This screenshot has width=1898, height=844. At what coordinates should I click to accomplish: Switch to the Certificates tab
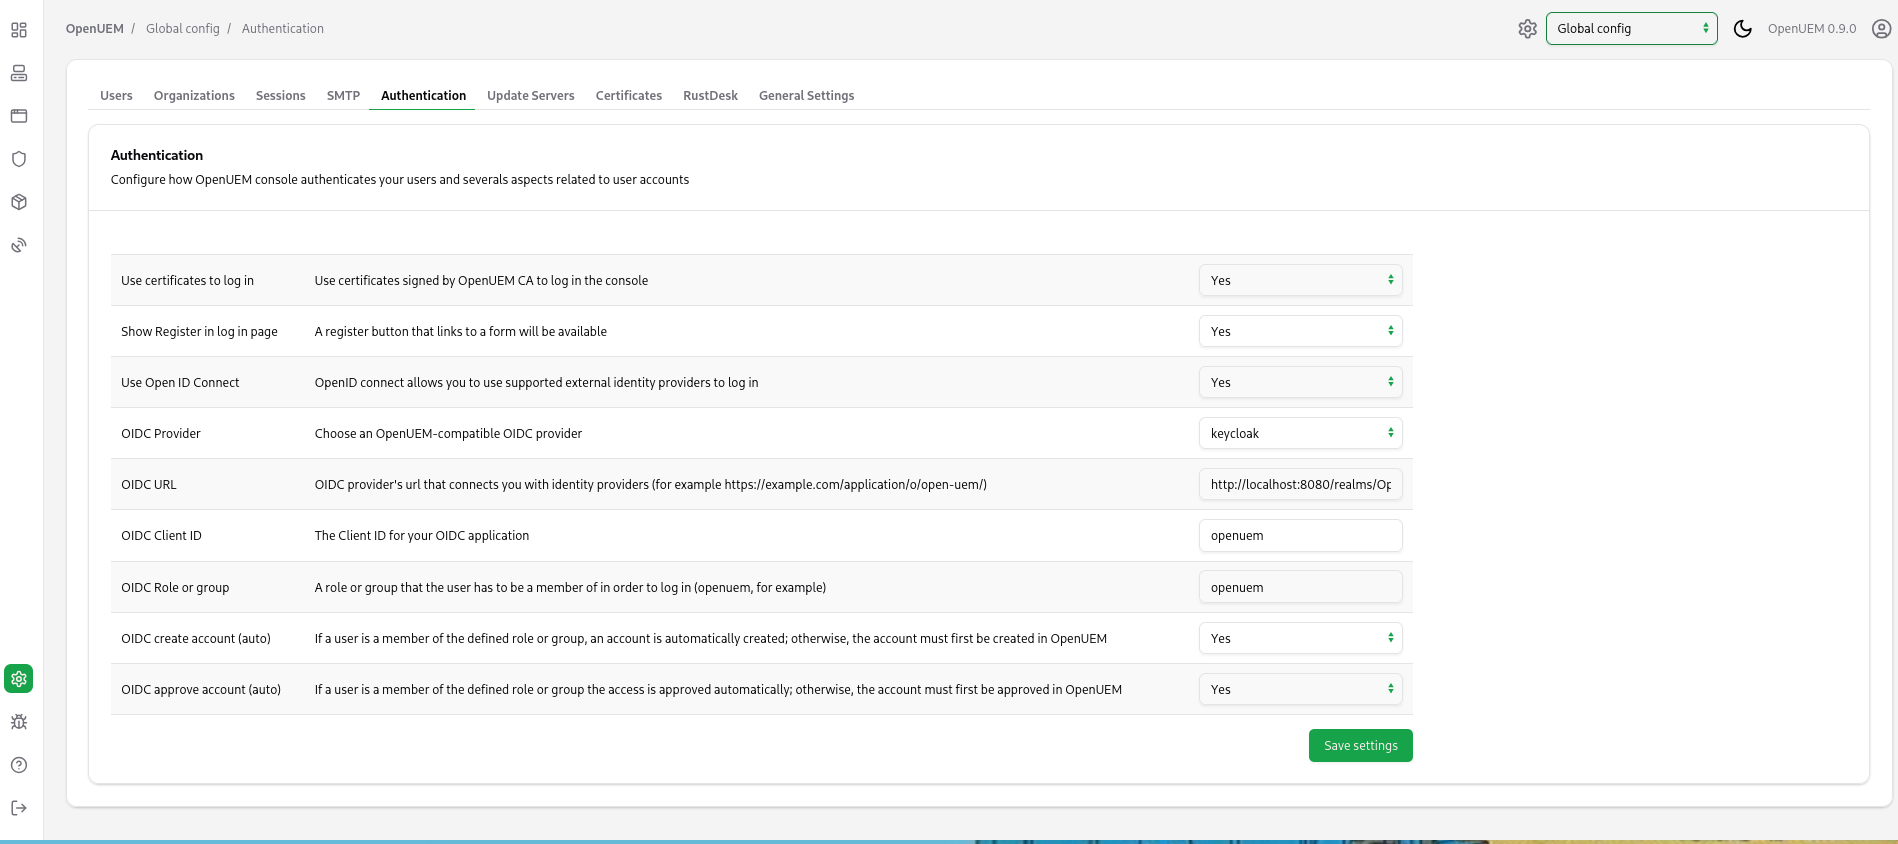pyautogui.click(x=629, y=96)
